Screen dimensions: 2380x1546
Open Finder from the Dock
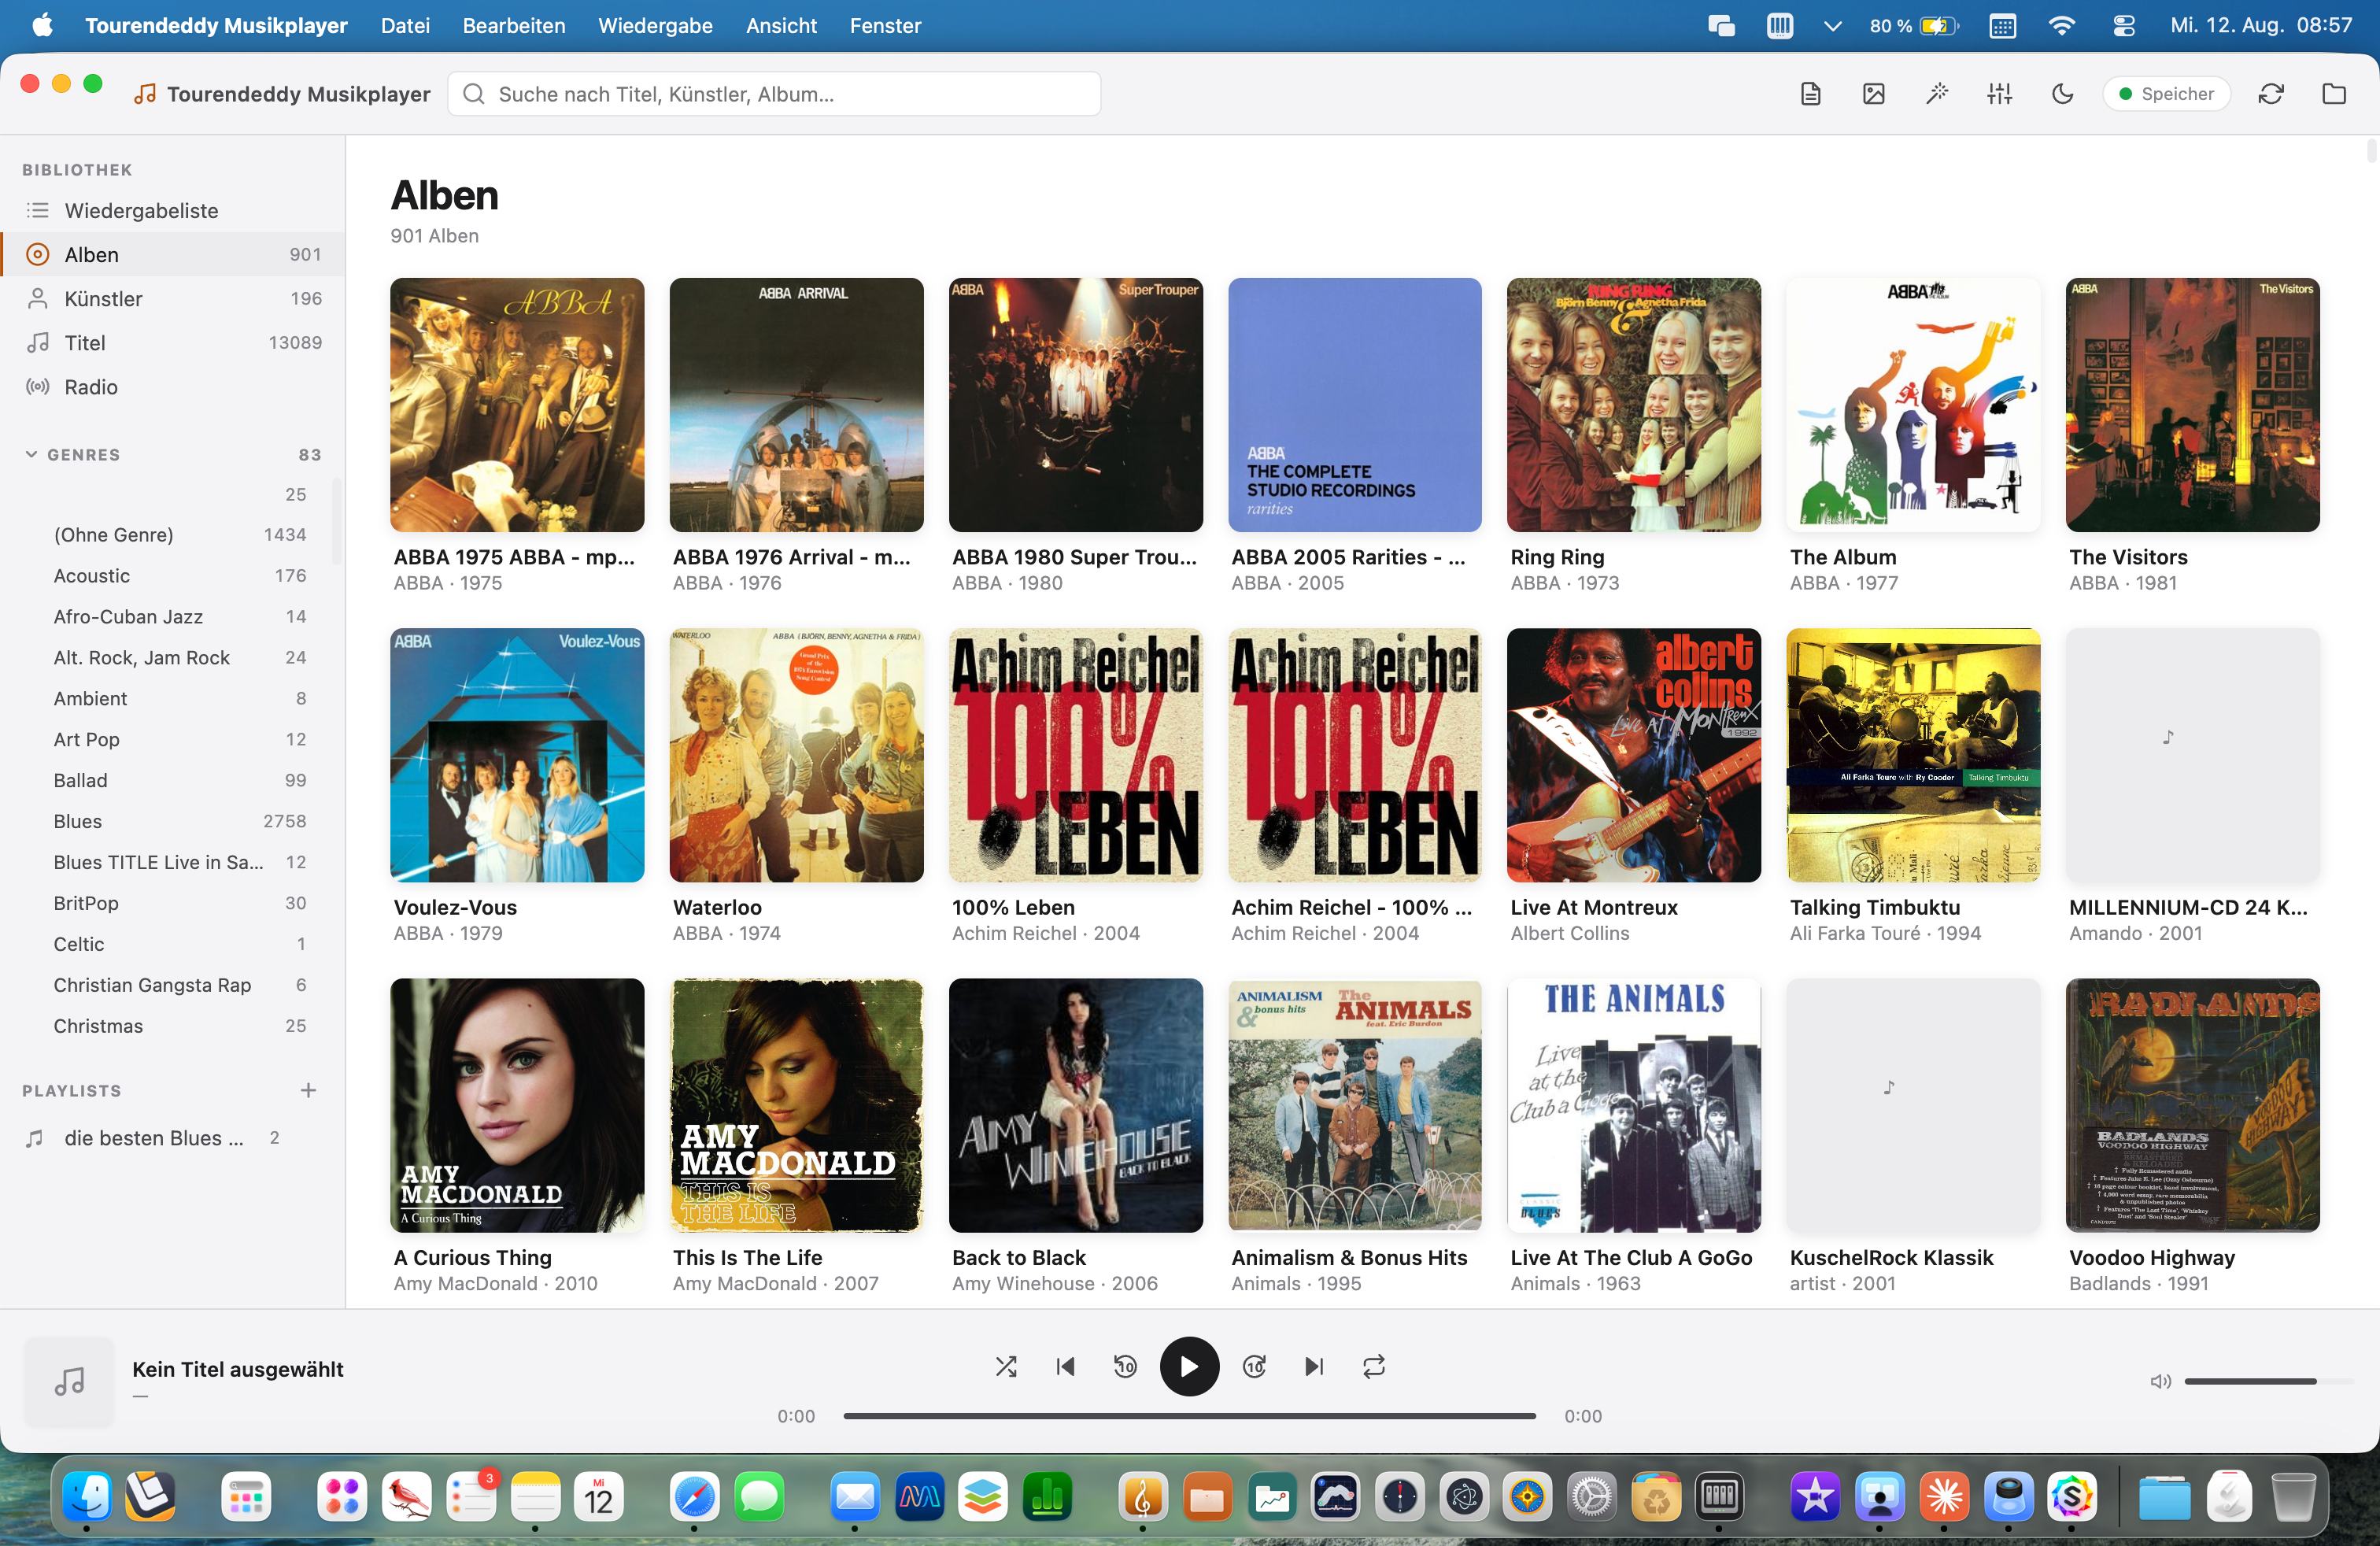(86, 1498)
